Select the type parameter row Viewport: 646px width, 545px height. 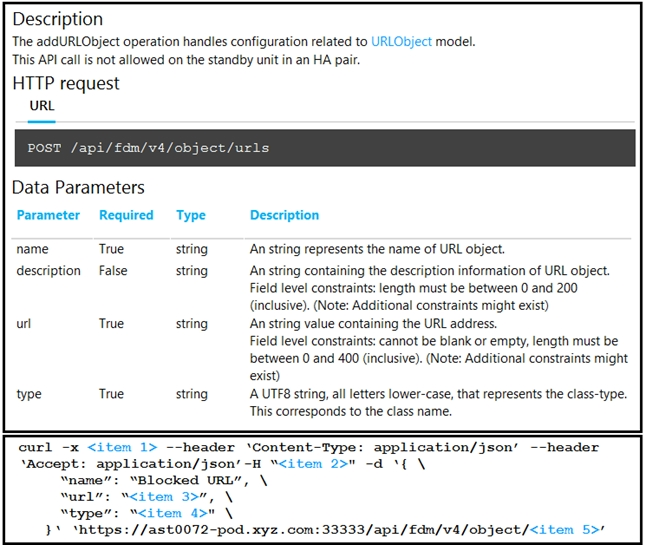tap(29, 394)
